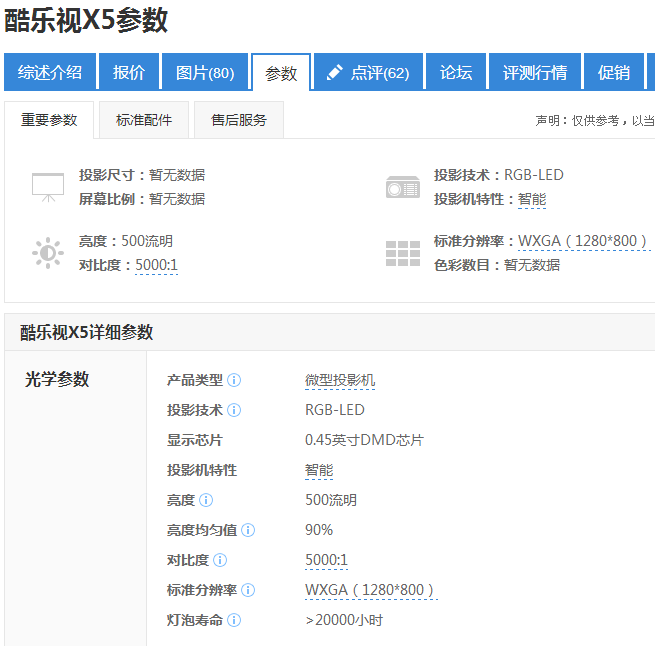Click info icon next to 投影技术
This screenshot has height=646, width=655.
click(234, 410)
